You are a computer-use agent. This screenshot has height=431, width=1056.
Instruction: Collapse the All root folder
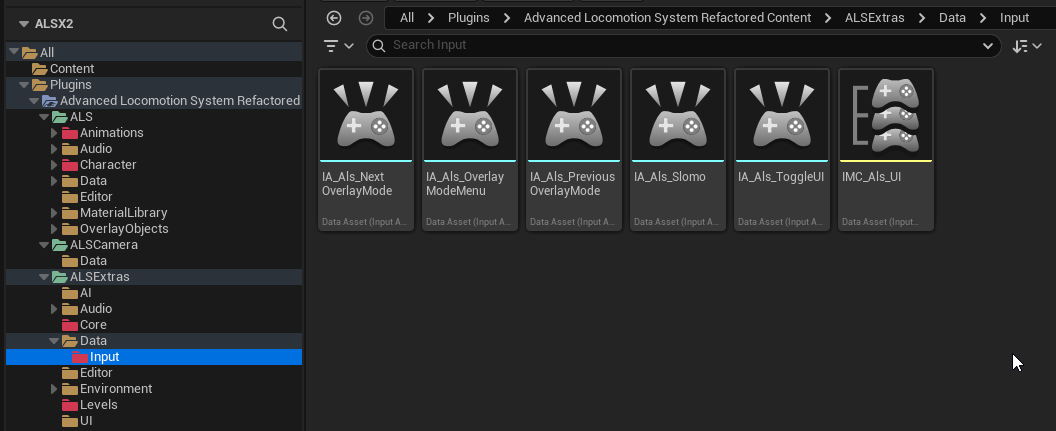14,53
